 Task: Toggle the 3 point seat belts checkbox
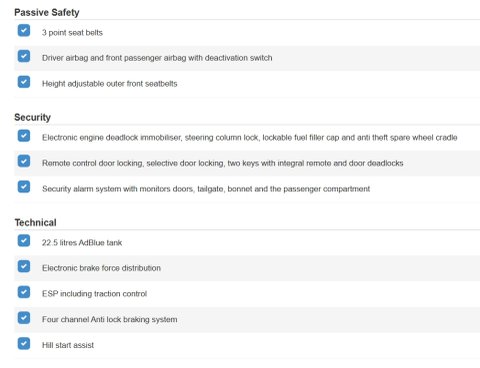[x=24, y=30]
